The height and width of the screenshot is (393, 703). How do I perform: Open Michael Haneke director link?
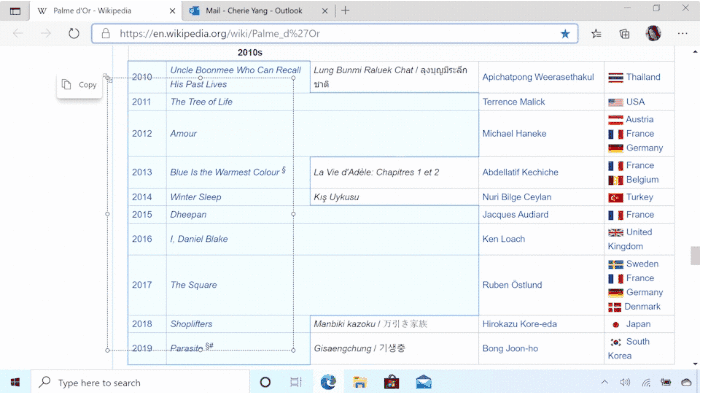tap(514, 134)
